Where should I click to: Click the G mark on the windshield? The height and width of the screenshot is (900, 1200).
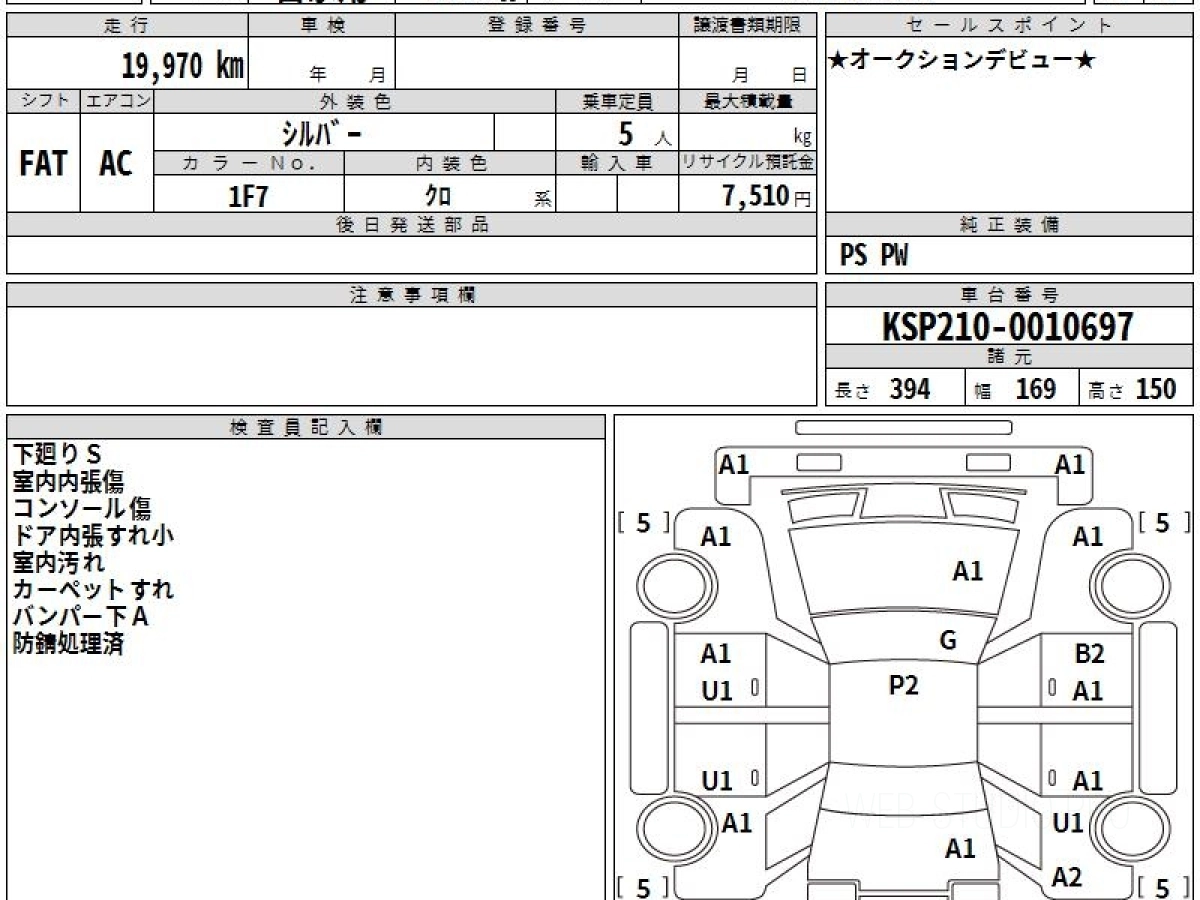click(948, 641)
